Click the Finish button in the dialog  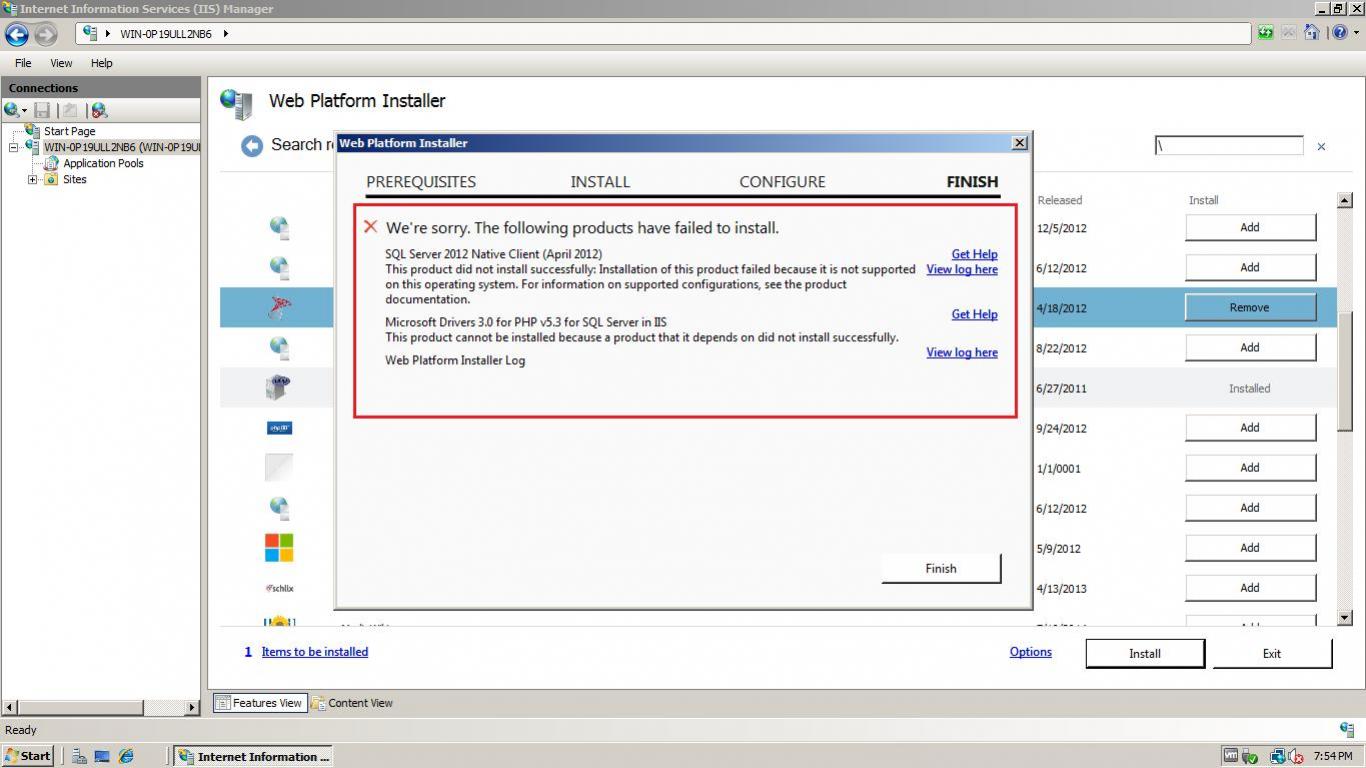pos(941,568)
